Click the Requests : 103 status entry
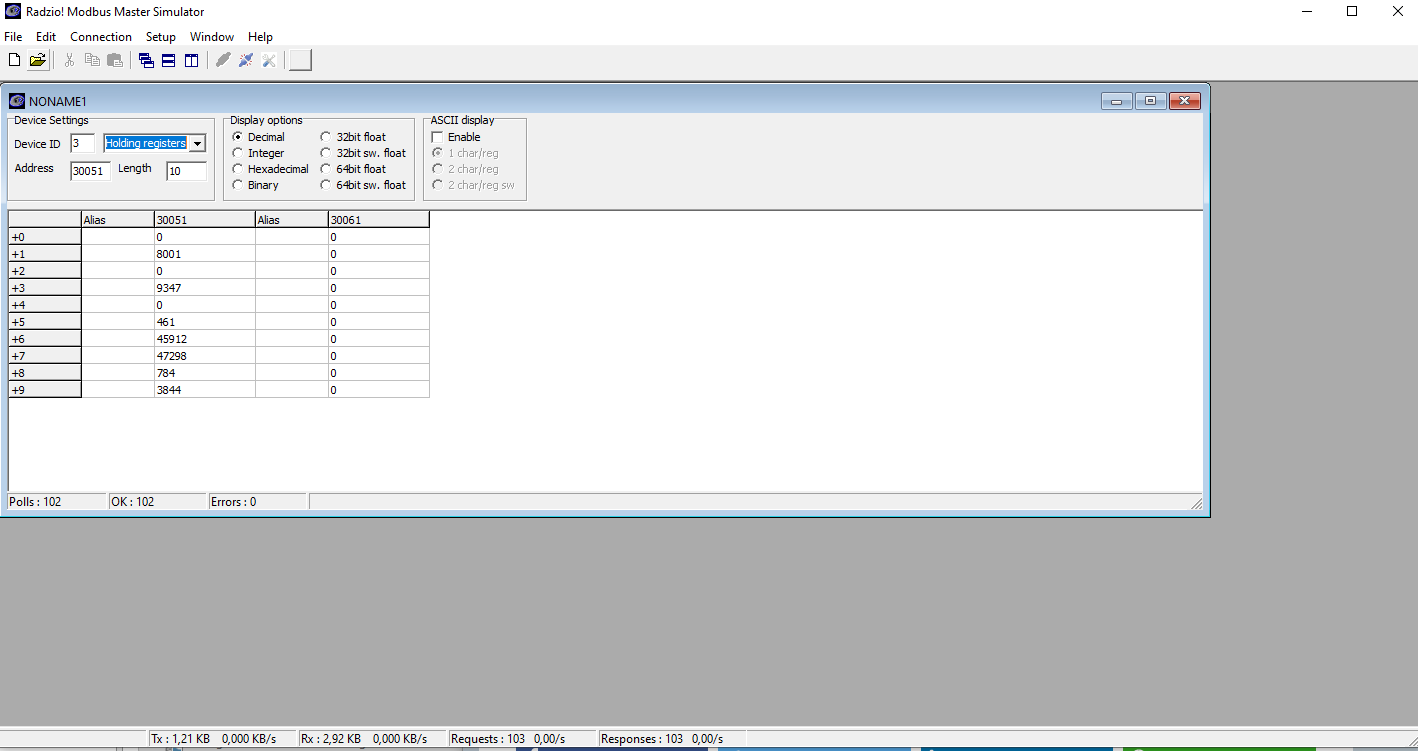The height and width of the screenshot is (751, 1418). (522, 739)
